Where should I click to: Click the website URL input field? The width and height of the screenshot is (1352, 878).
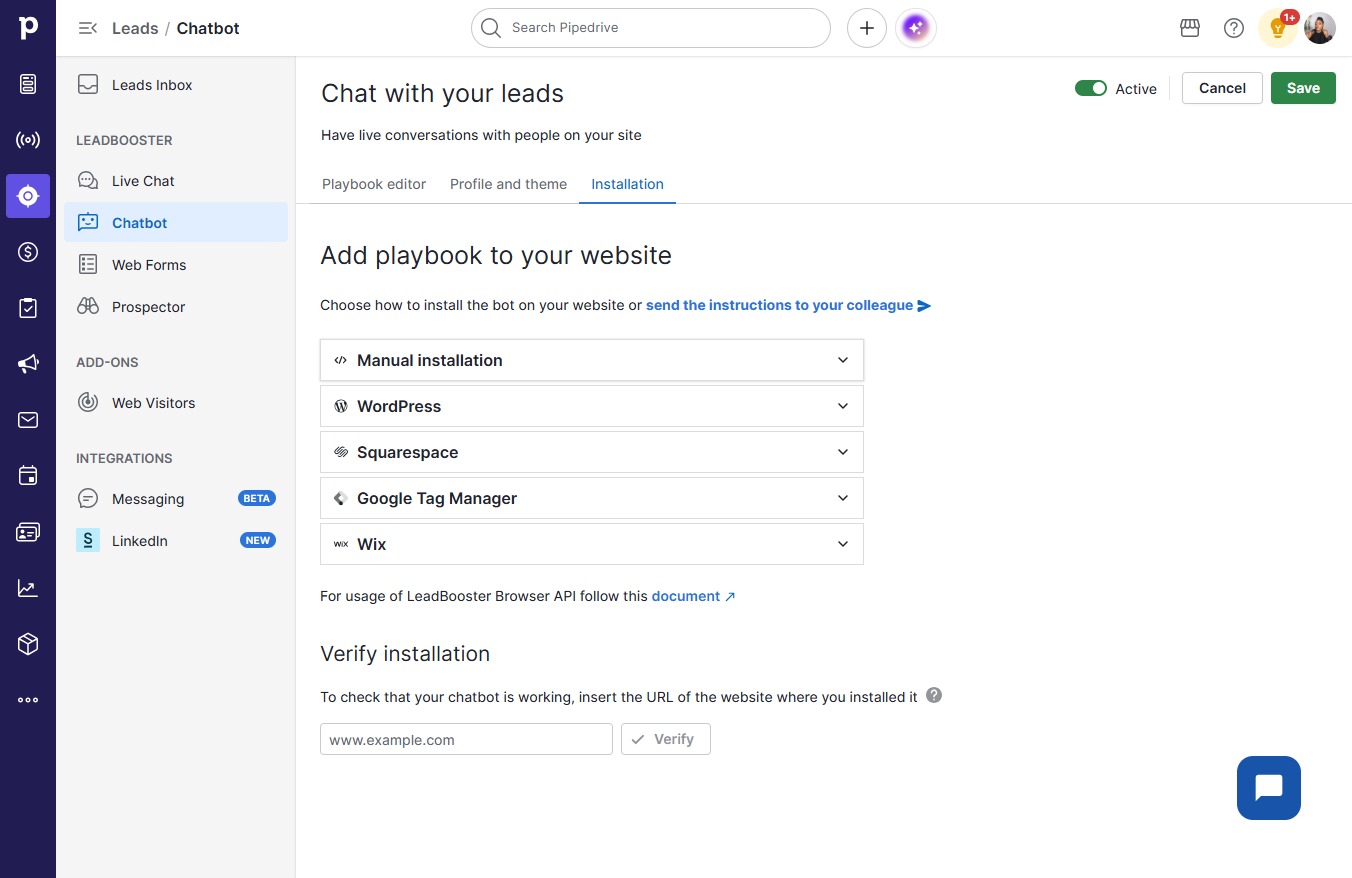[x=466, y=739]
